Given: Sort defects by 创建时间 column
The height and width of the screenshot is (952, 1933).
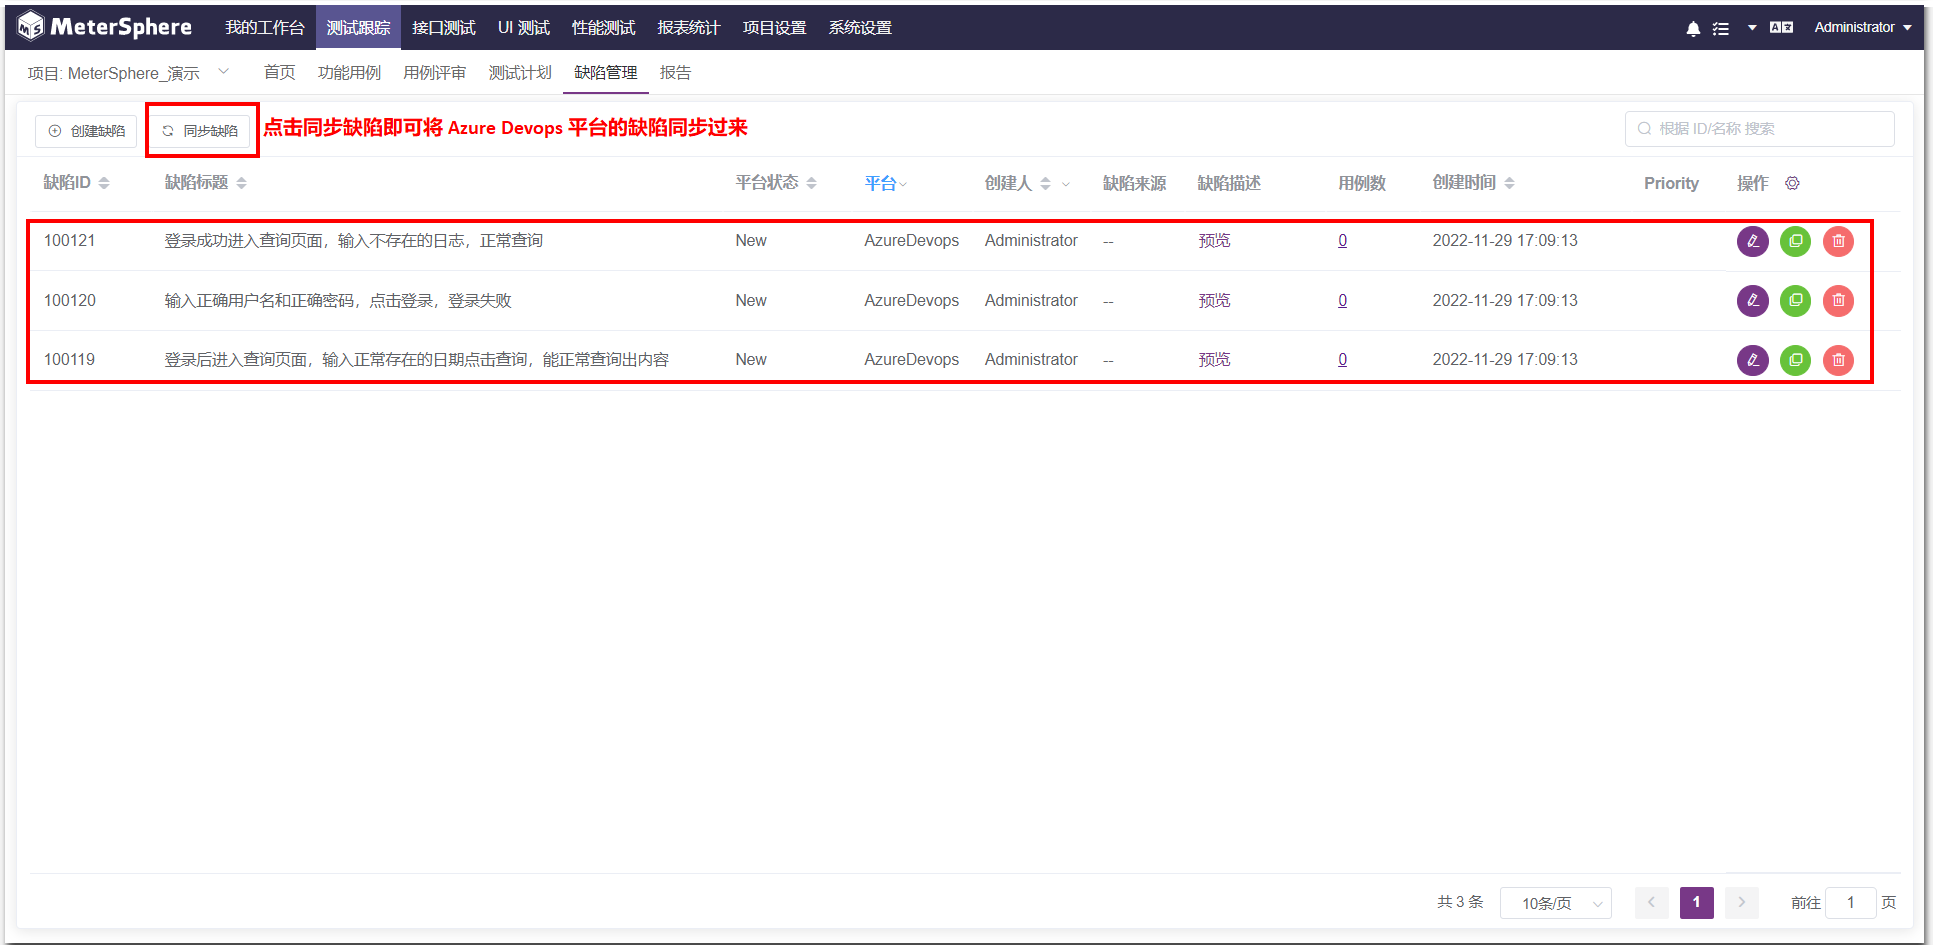Looking at the screenshot, I should [1510, 182].
